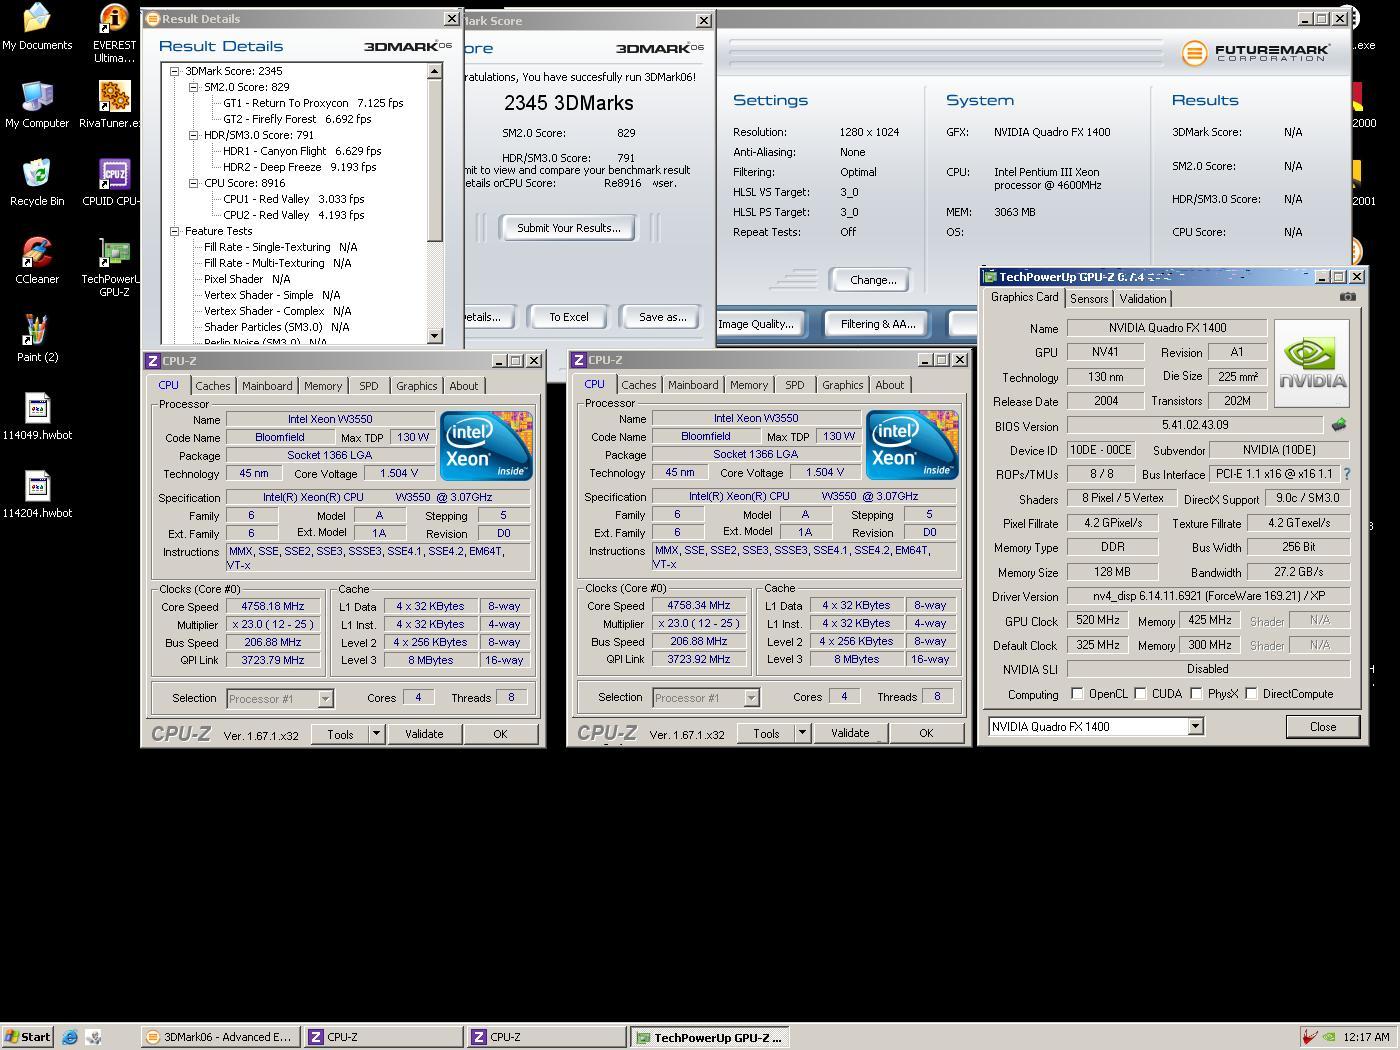This screenshot has height=1050, width=1400.
Task: Open the 114204.hwbot file icon
Action: (x=37, y=495)
